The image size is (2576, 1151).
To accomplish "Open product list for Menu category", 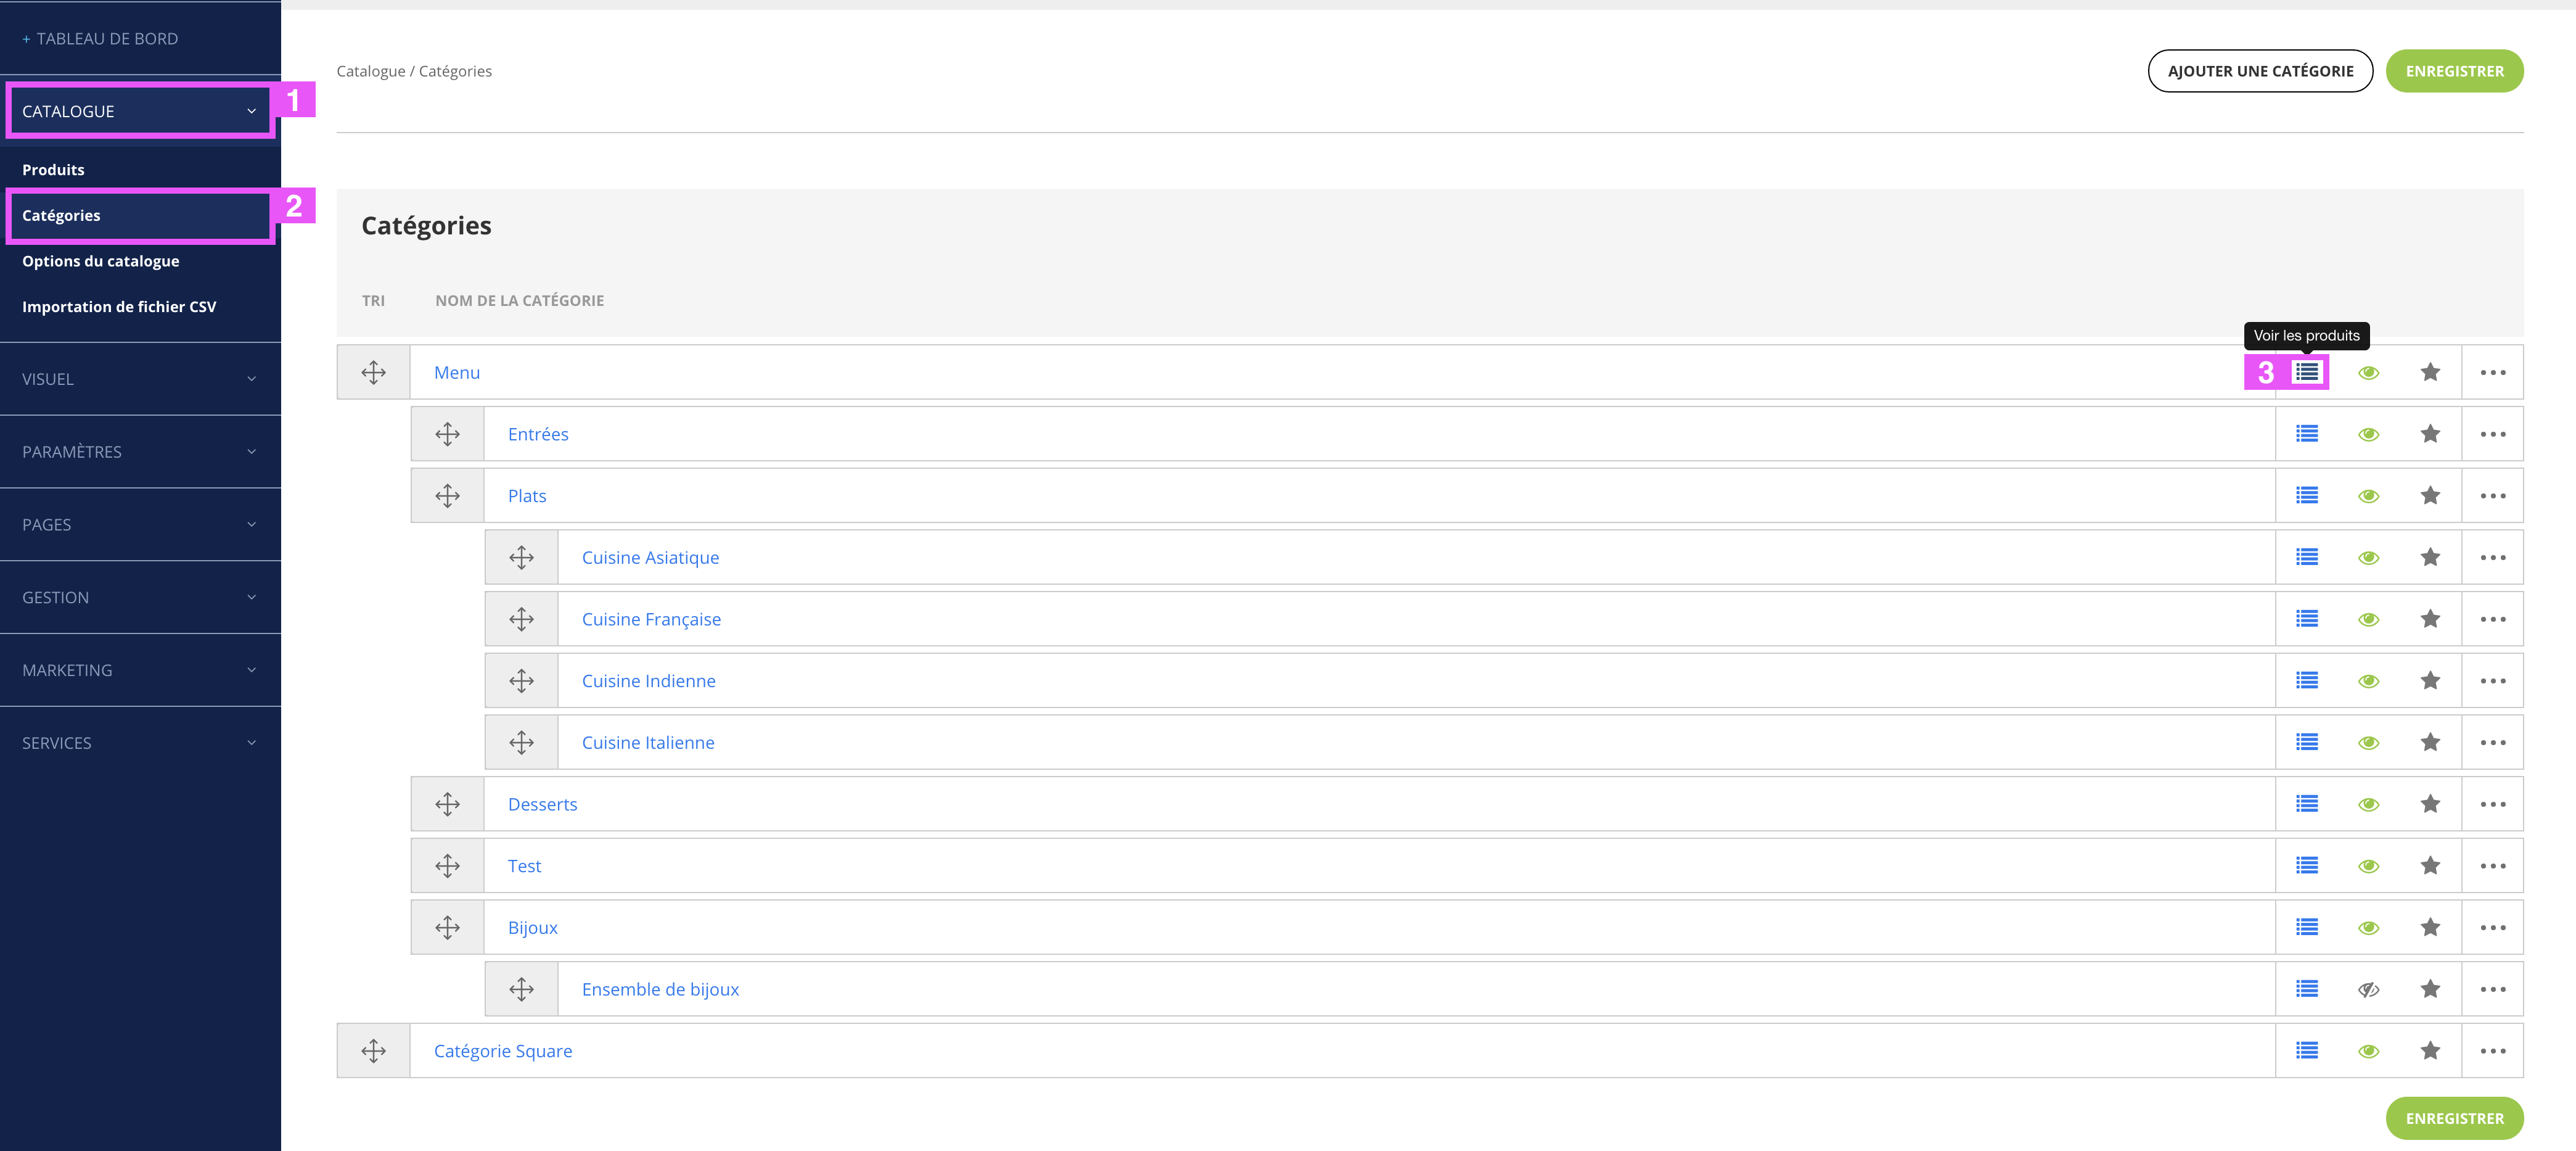I will pyautogui.click(x=2306, y=372).
